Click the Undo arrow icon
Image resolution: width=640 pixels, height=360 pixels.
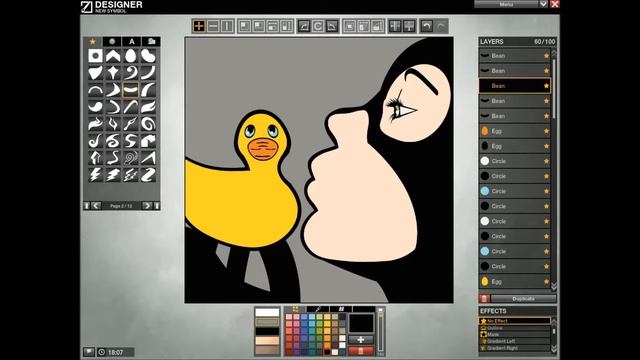point(427,26)
